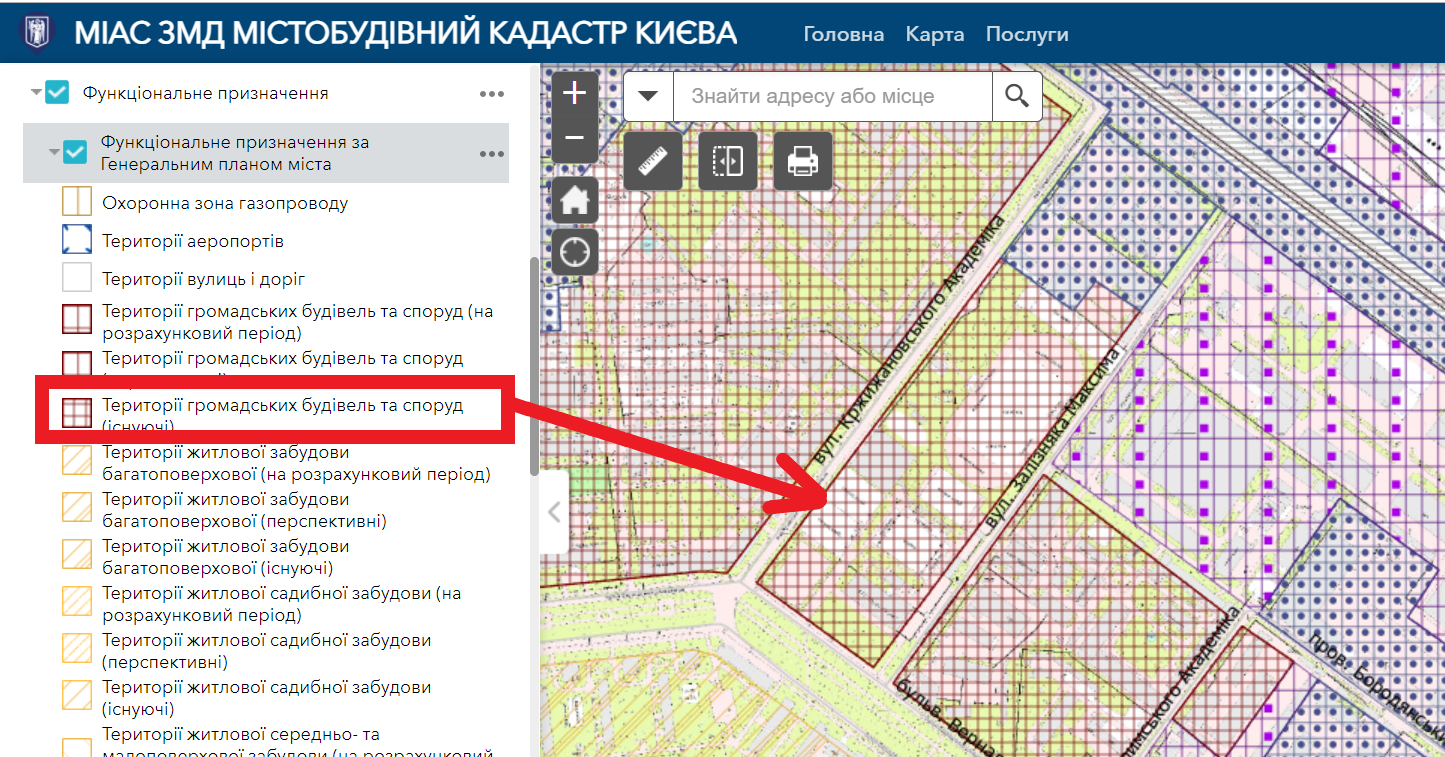Select багатоповерхової (перспективні) legend entry

point(244,510)
